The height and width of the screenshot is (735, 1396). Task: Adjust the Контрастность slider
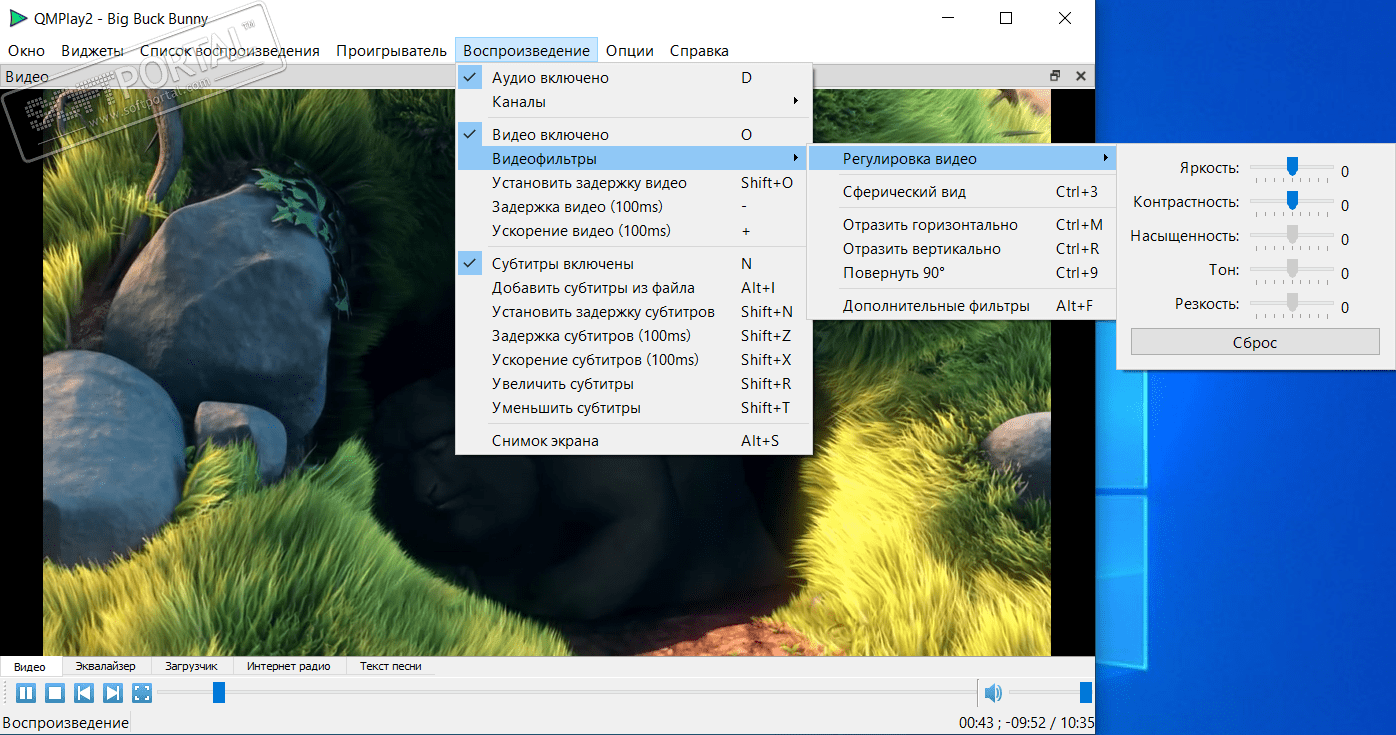[1292, 201]
